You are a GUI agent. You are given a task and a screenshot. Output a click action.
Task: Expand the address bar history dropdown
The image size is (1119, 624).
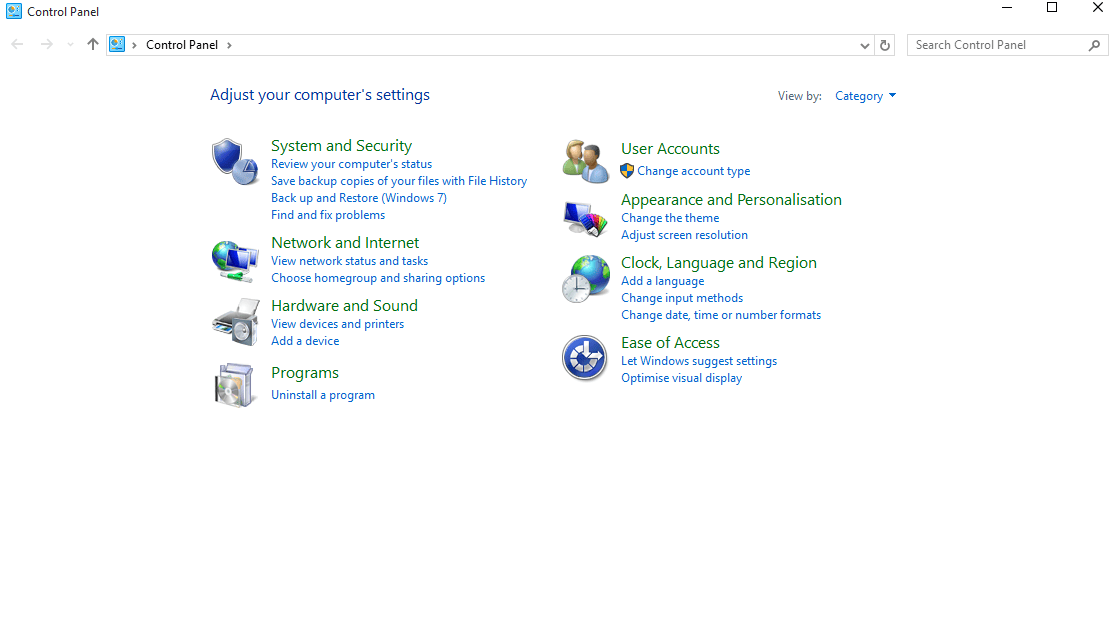click(x=865, y=45)
